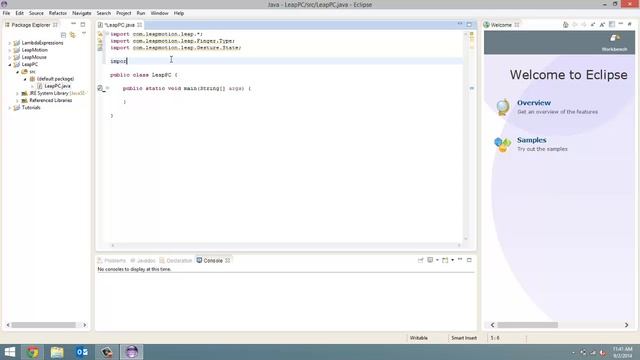
Task: Select the LeapMotion project label
Action: point(35,50)
